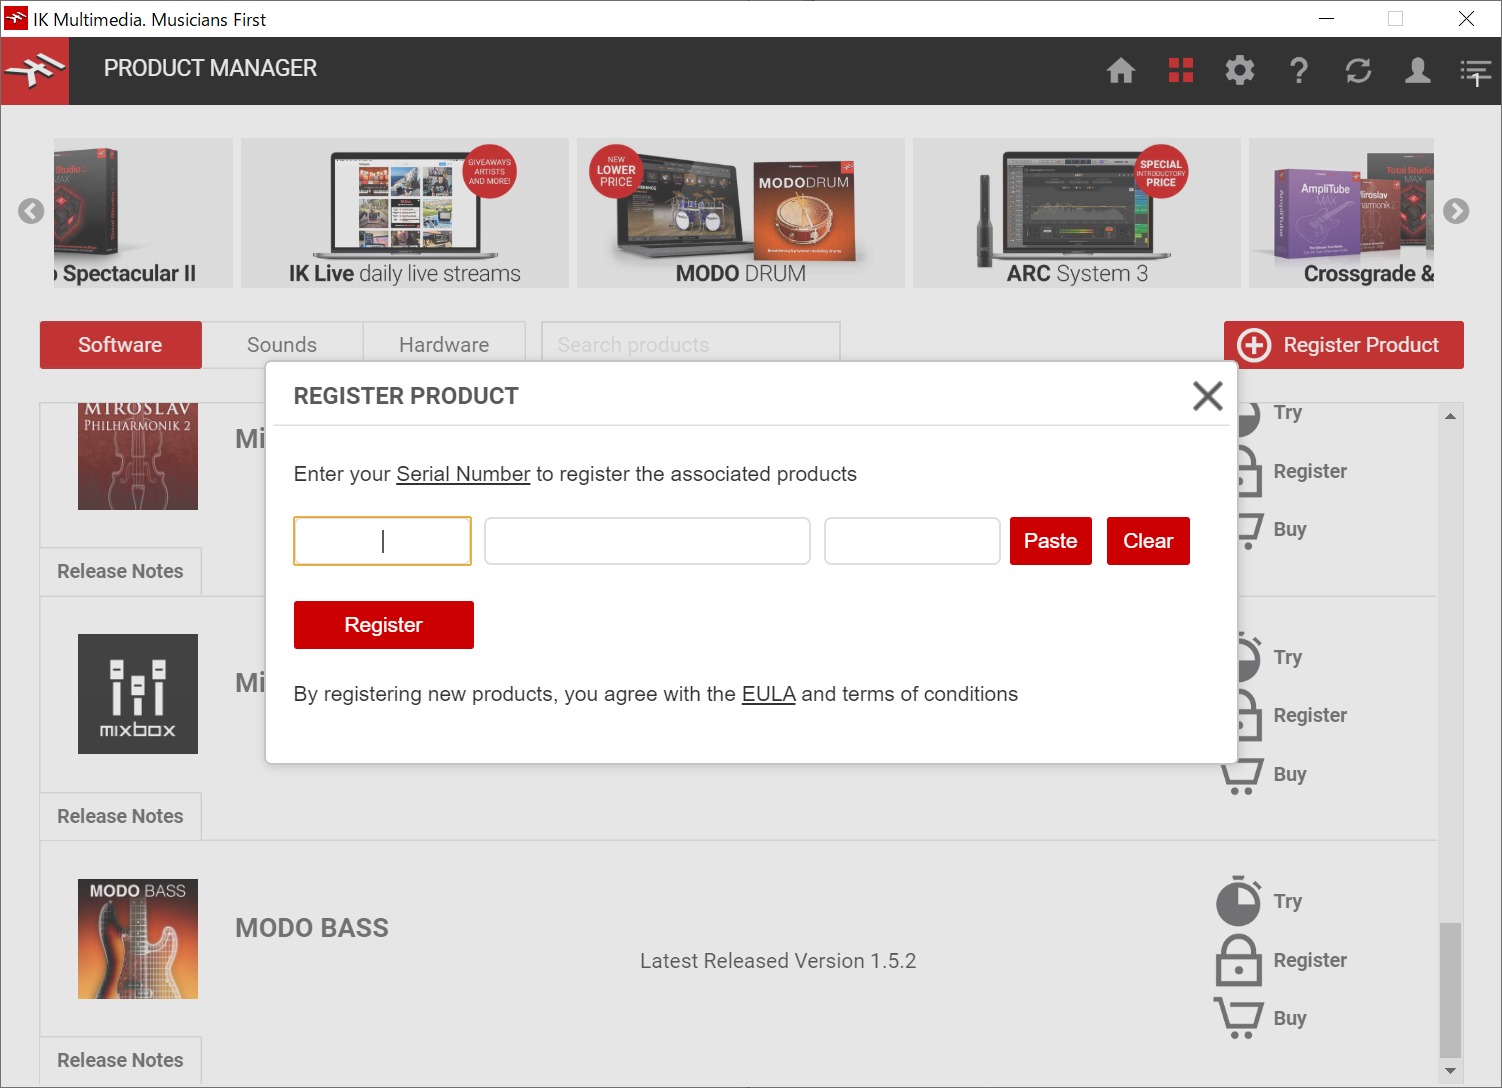
Task: Click Buy text for Miroslav Philharmonik row
Action: tap(1290, 529)
